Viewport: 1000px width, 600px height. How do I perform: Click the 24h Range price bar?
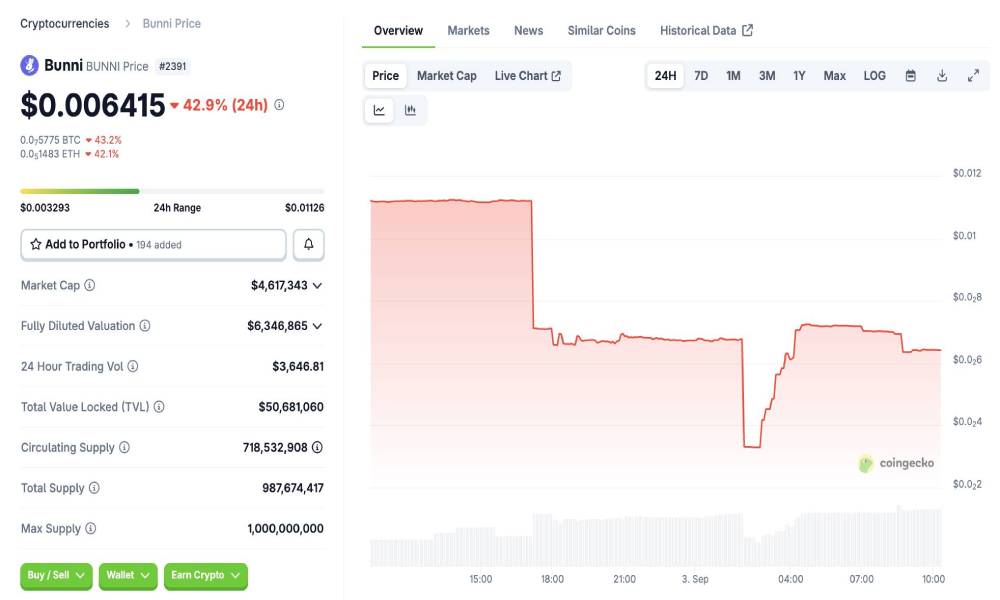[x=172, y=191]
